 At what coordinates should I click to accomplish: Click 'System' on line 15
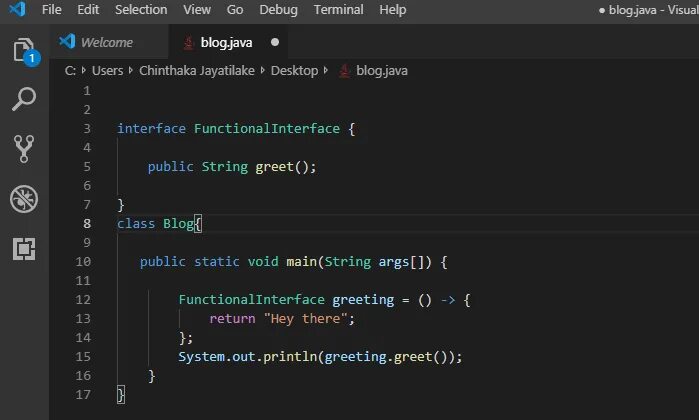[201, 357]
